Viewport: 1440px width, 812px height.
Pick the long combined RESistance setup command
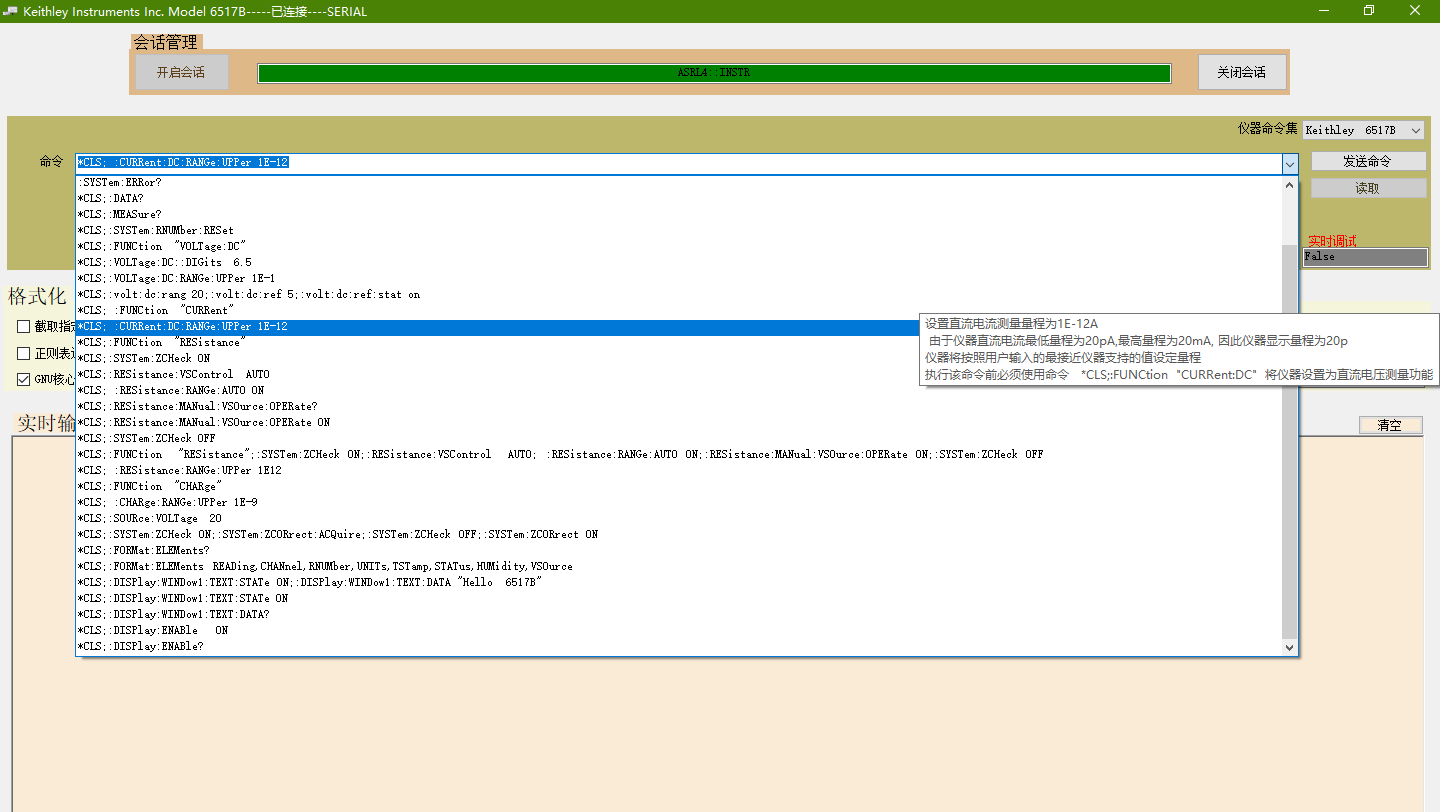(679, 454)
